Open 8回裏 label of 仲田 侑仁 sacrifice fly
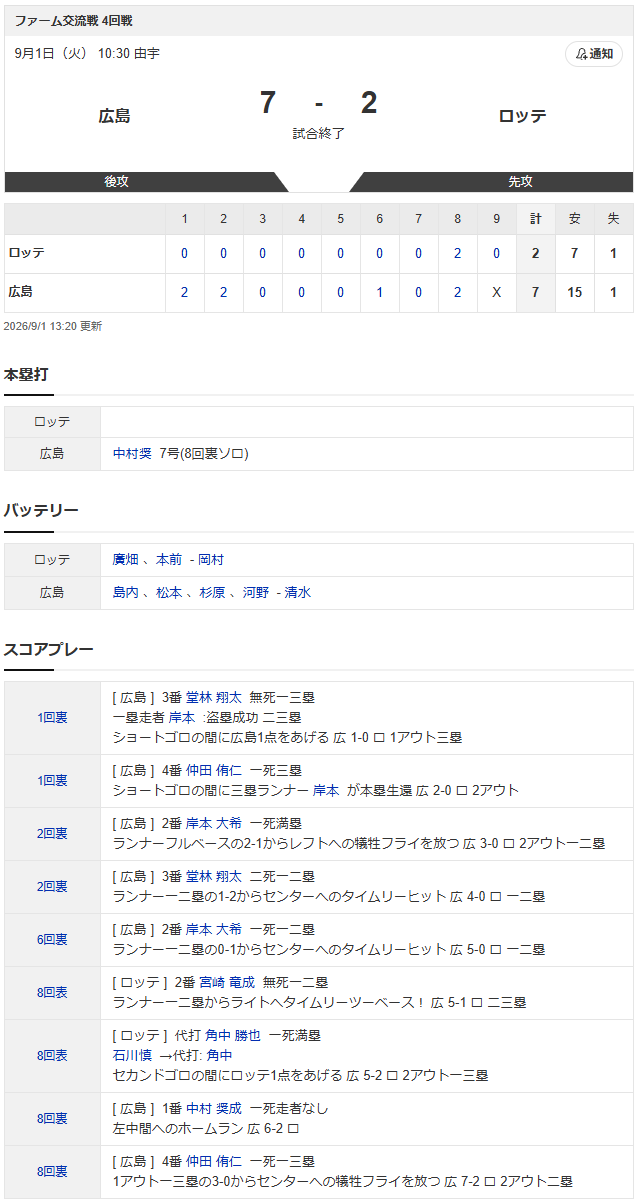637x1201 pixels. tap(53, 1172)
